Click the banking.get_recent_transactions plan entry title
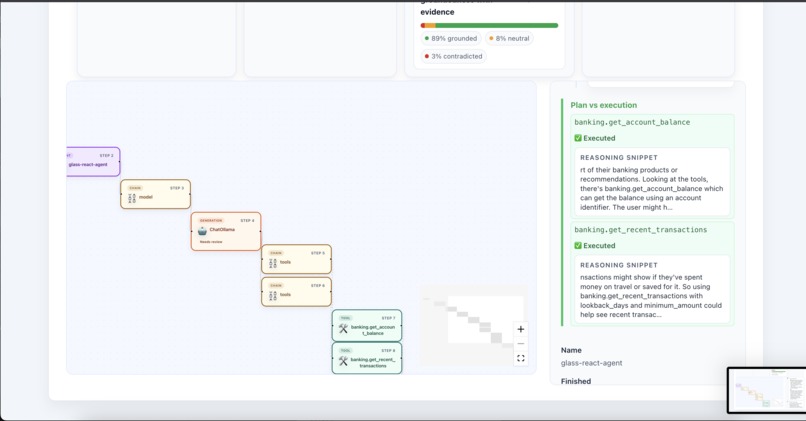 (640, 230)
